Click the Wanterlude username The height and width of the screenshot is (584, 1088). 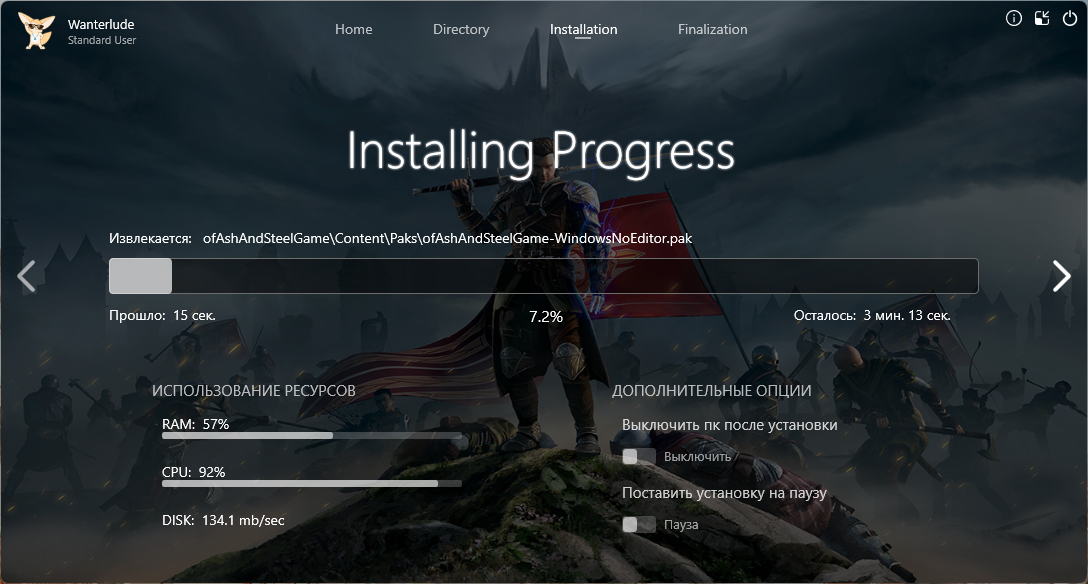coord(101,24)
